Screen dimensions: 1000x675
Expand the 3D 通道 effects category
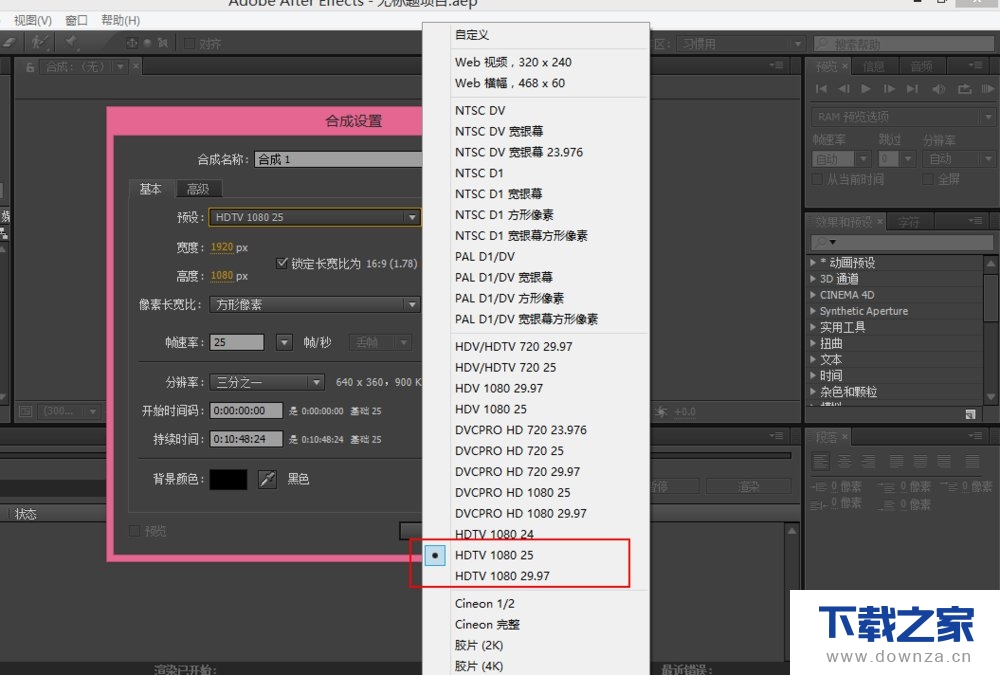813,279
